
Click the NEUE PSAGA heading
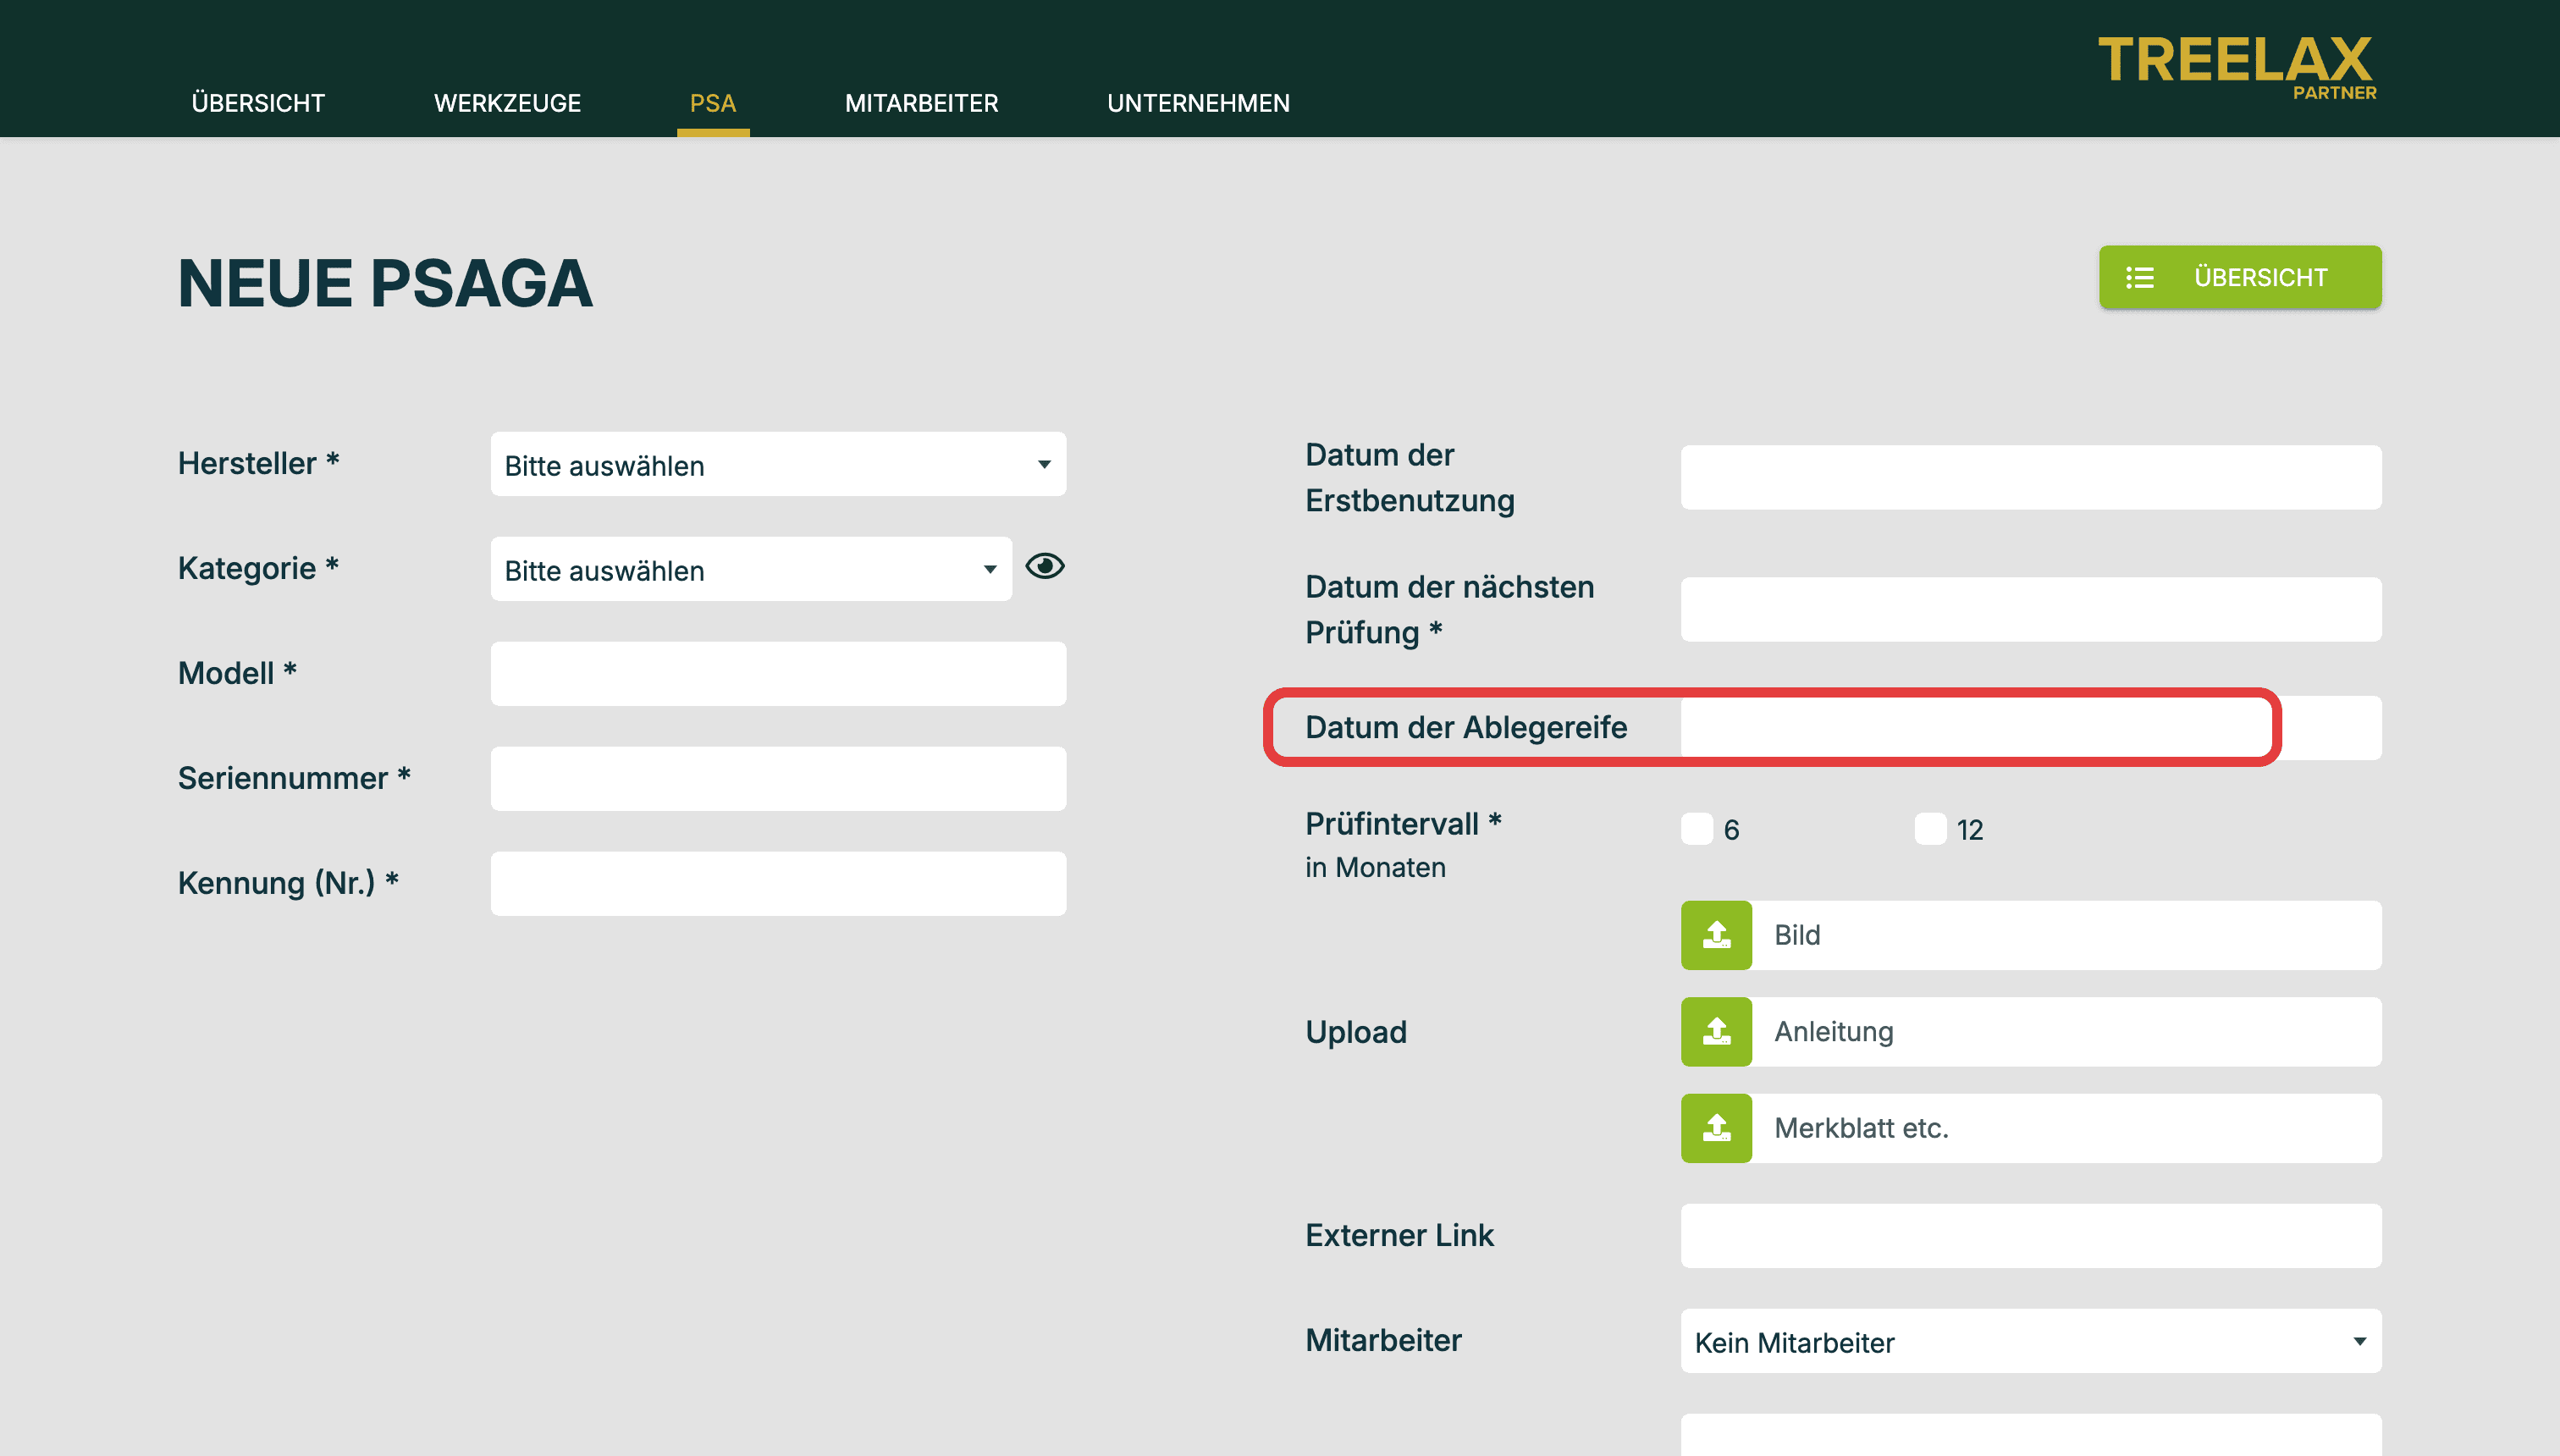coord(385,283)
